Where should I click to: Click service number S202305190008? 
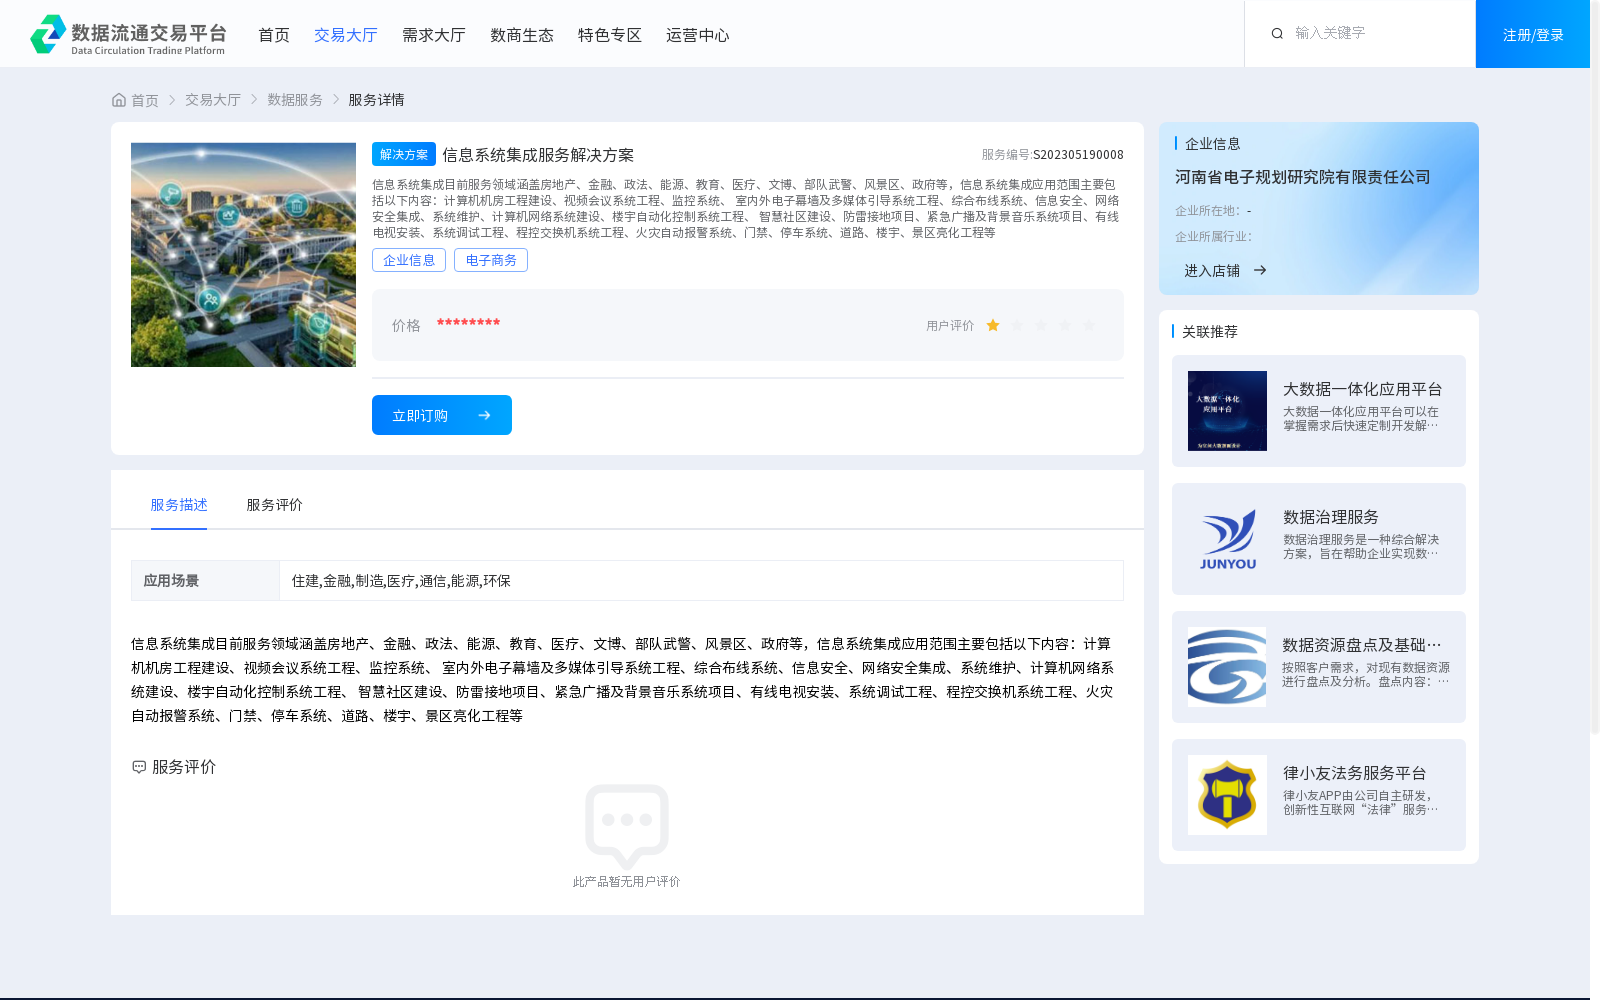pyautogui.click(x=1078, y=155)
